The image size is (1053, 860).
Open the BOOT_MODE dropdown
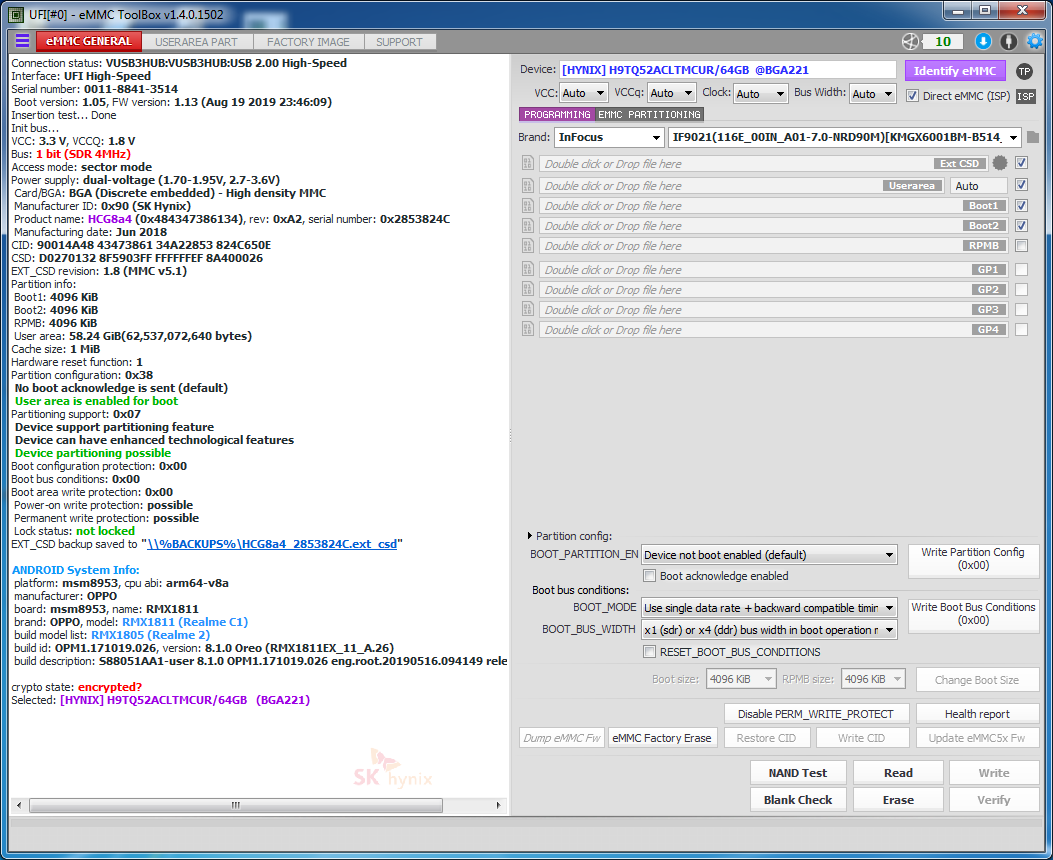(x=769, y=608)
